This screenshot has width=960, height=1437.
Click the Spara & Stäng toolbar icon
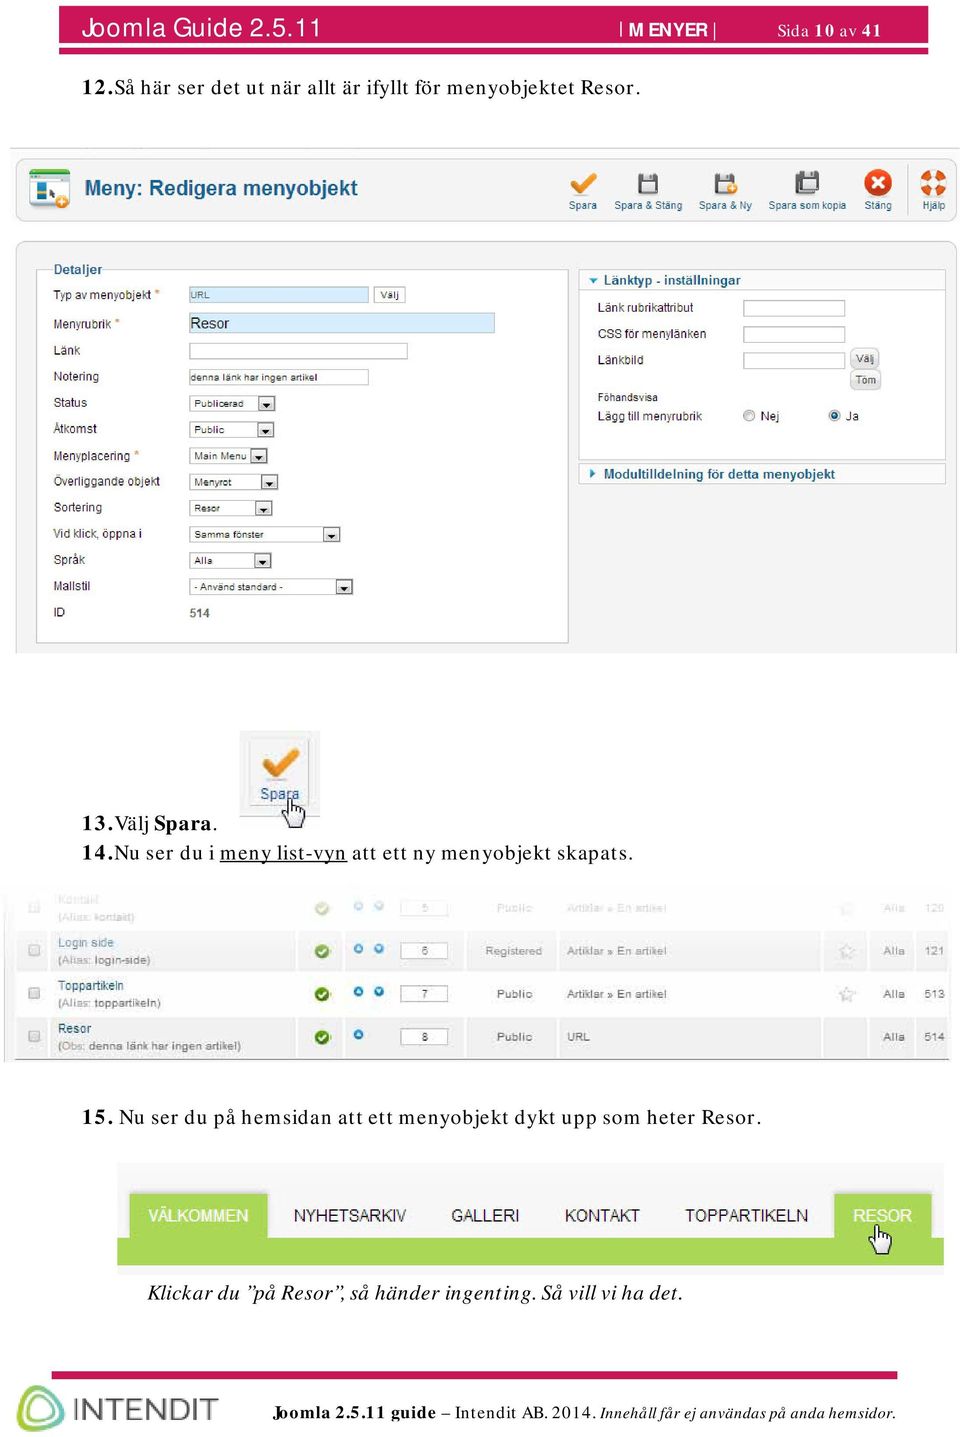(x=648, y=190)
